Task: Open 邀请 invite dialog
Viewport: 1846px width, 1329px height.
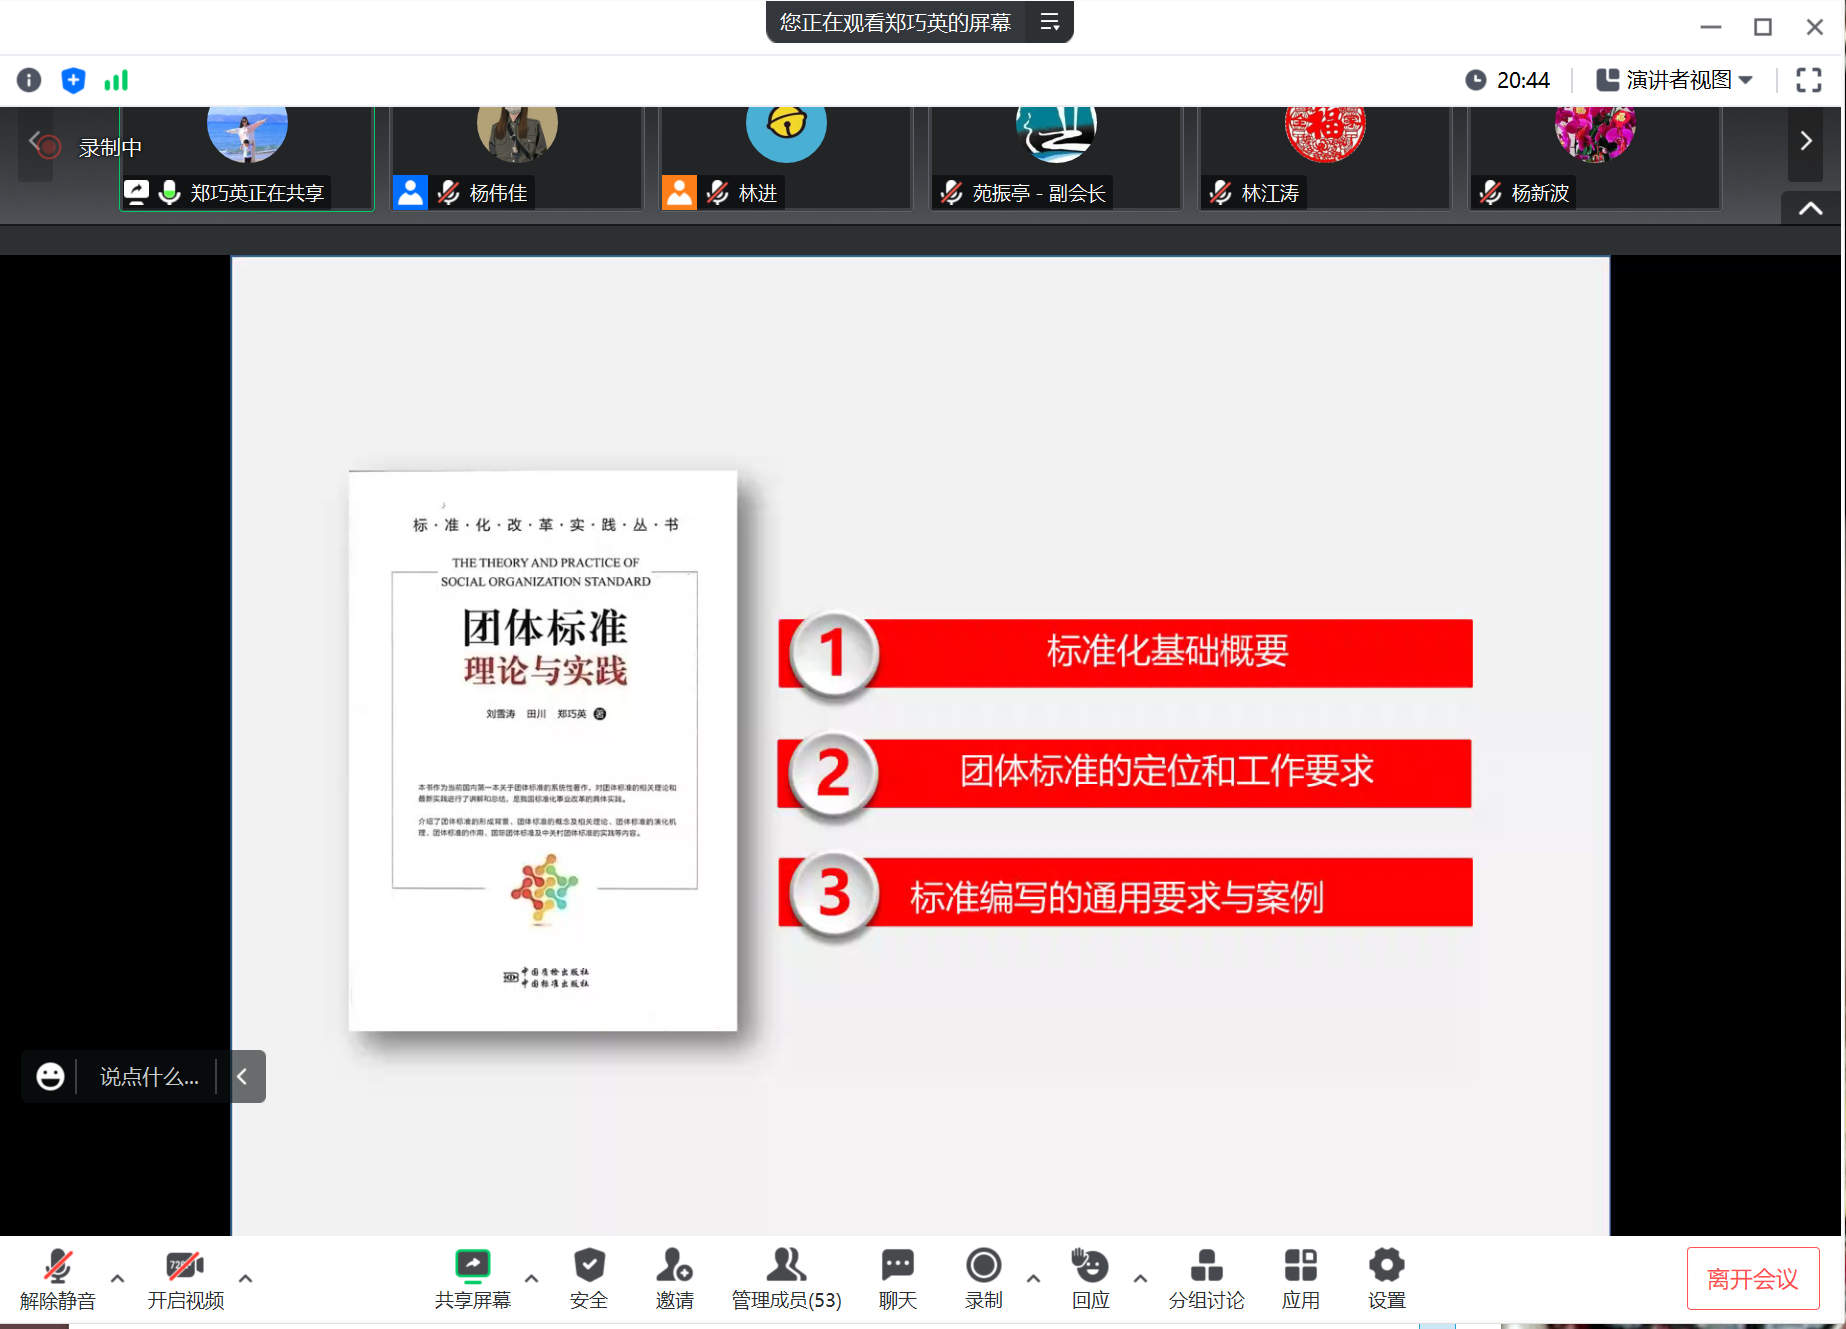Action: [x=674, y=1279]
